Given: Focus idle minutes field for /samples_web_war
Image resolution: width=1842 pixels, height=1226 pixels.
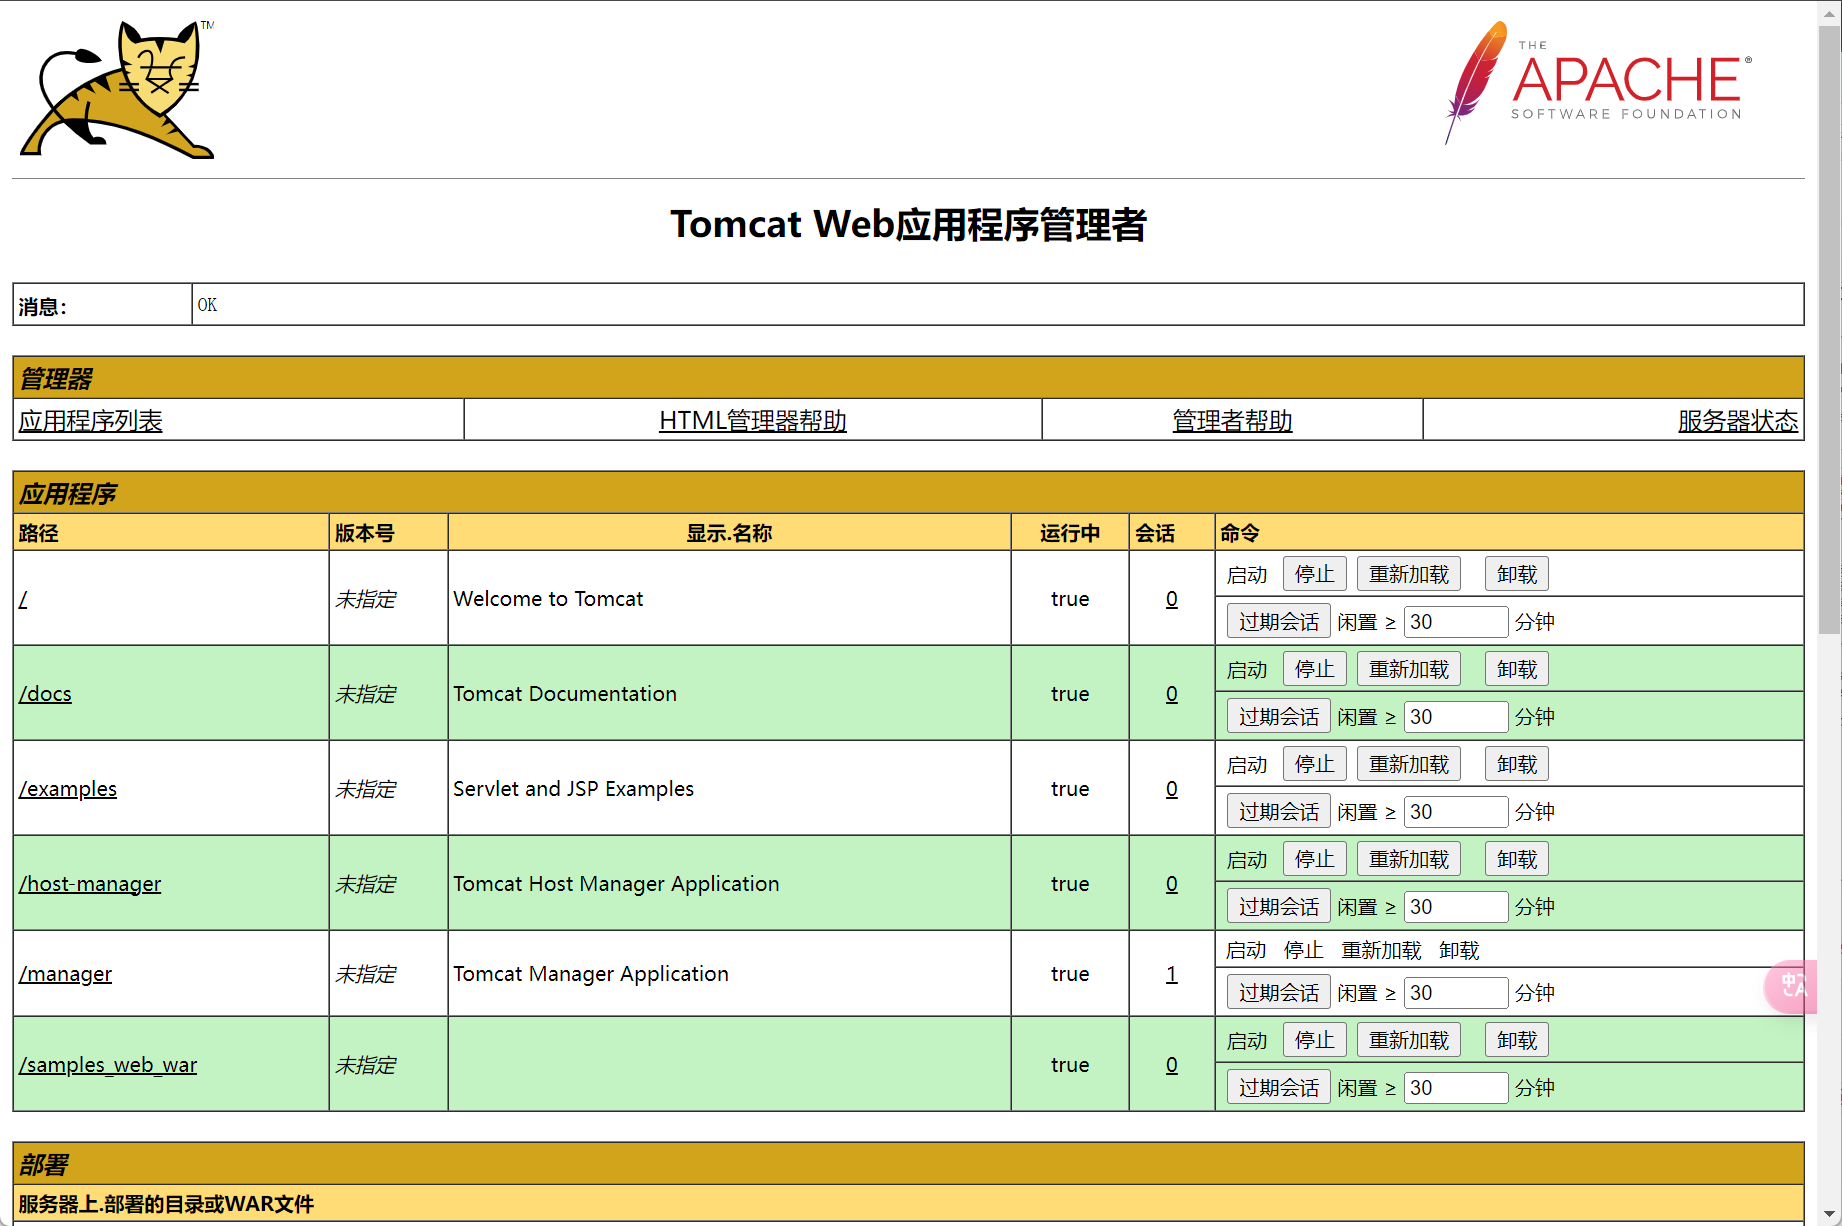Looking at the screenshot, I should click(1456, 1087).
